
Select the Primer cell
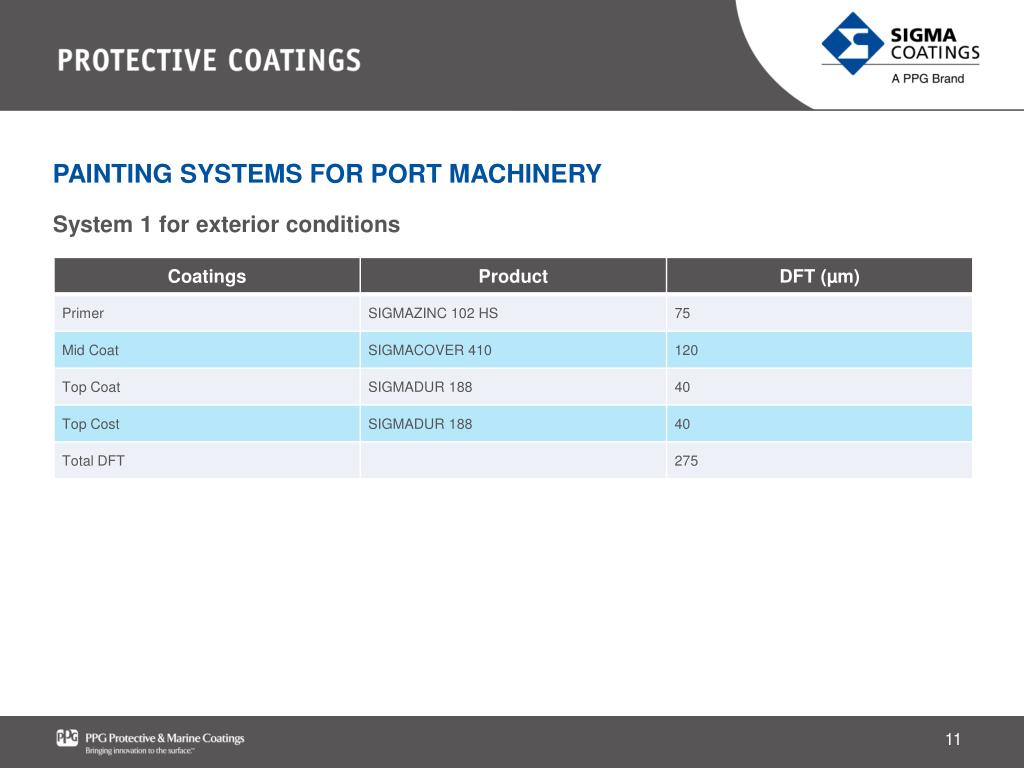pyautogui.click(x=207, y=313)
